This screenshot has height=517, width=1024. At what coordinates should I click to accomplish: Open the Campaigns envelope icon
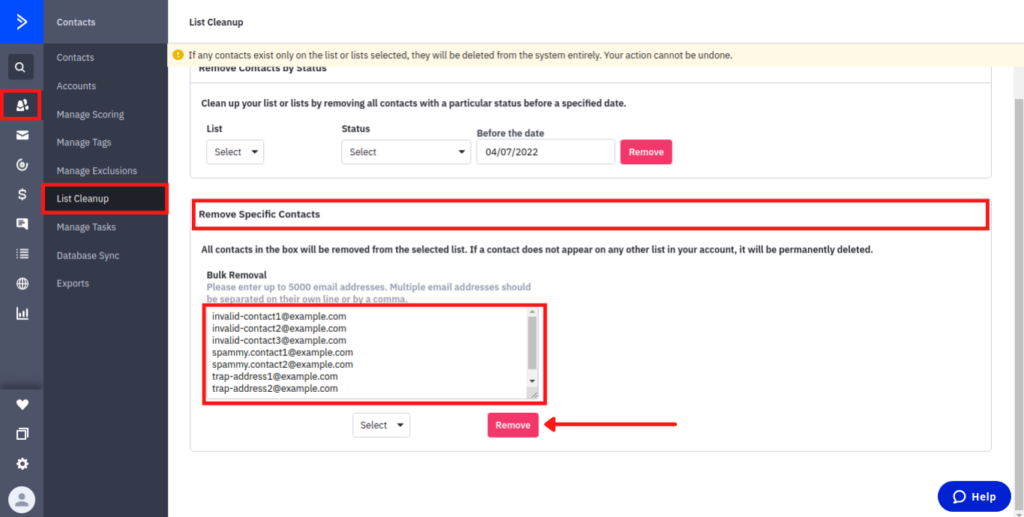[x=22, y=135]
